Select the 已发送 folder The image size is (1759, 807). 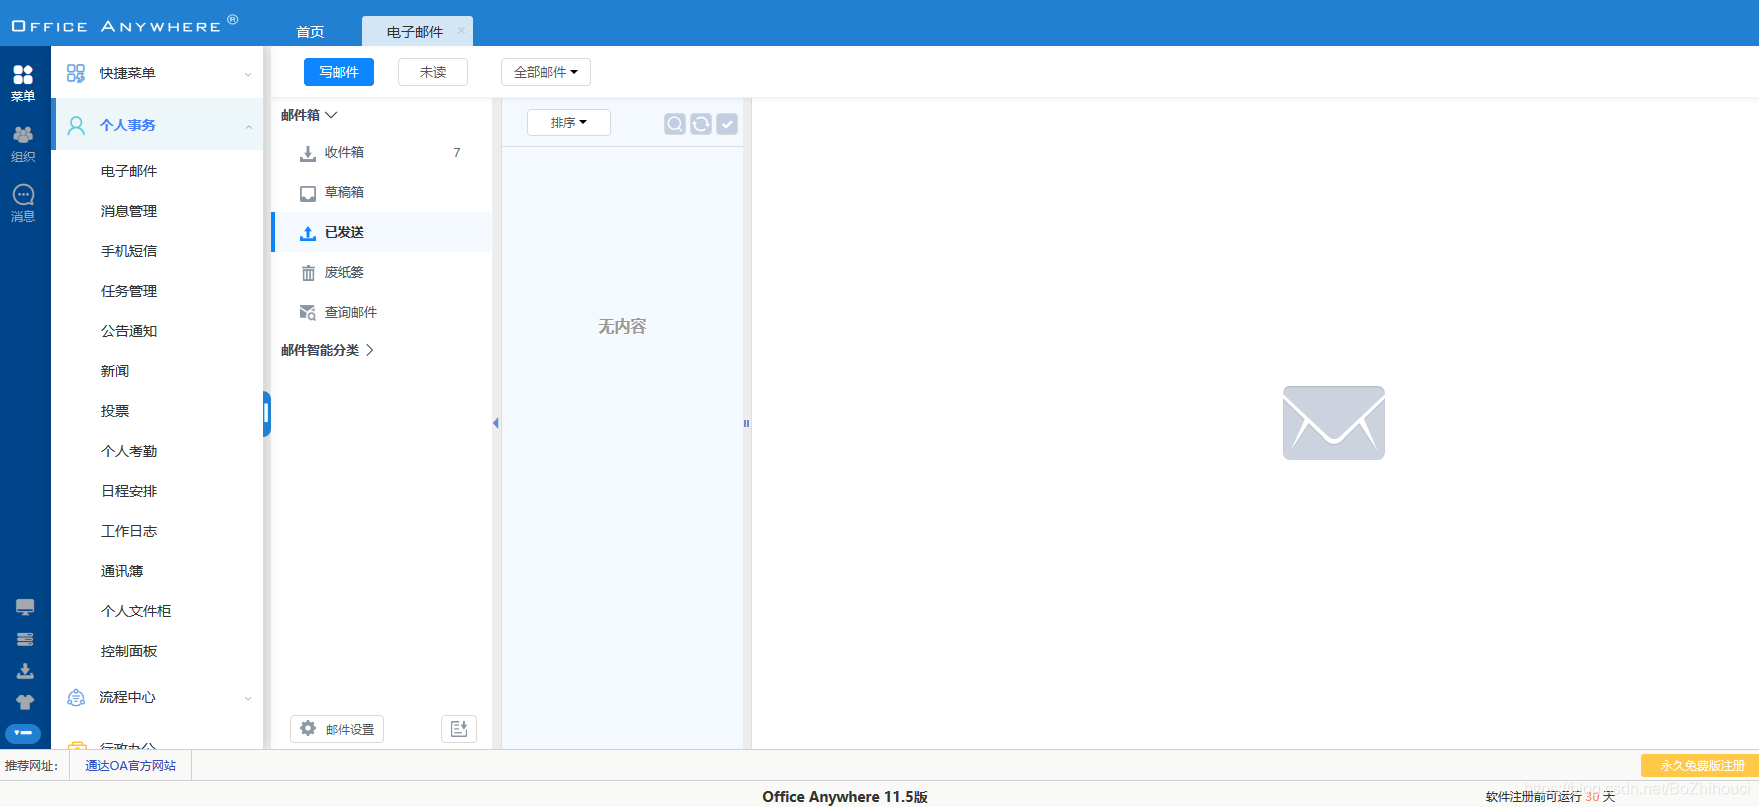pos(382,233)
